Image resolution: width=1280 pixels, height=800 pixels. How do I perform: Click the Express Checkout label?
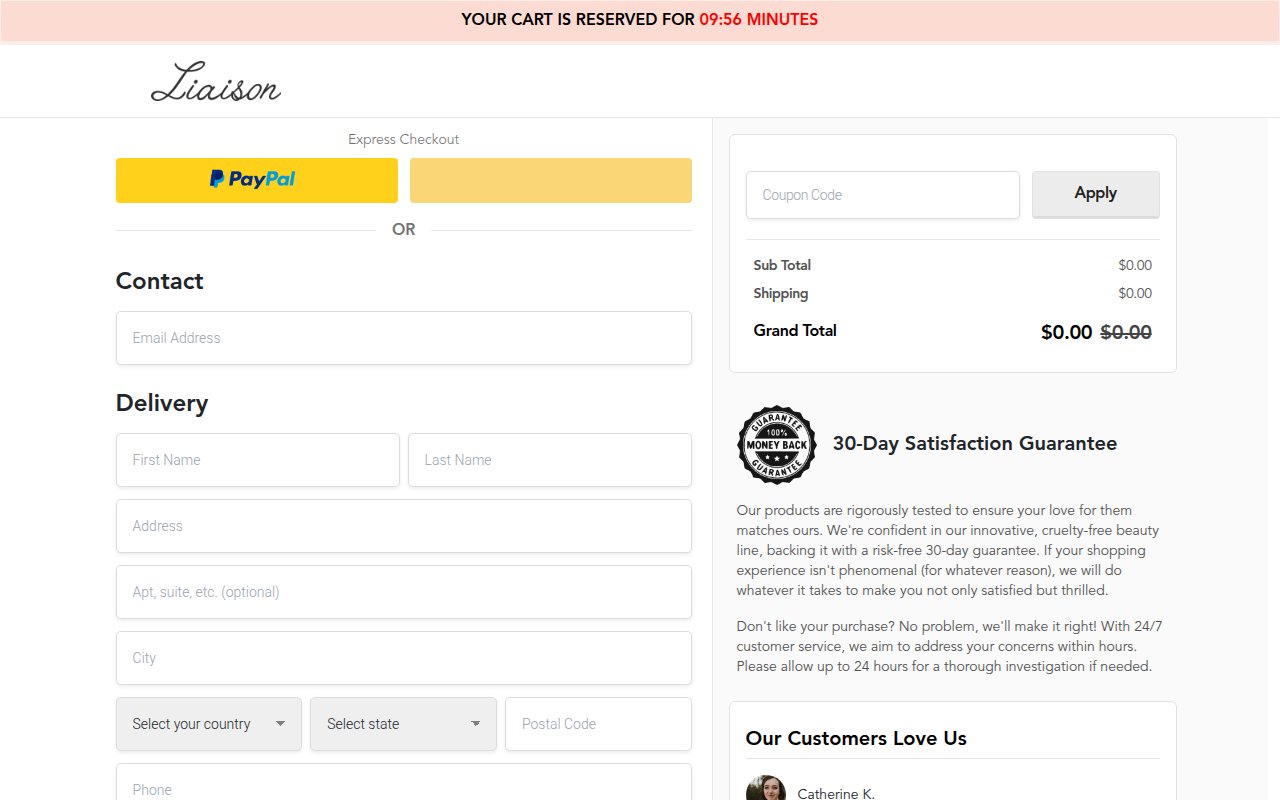coord(404,139)
